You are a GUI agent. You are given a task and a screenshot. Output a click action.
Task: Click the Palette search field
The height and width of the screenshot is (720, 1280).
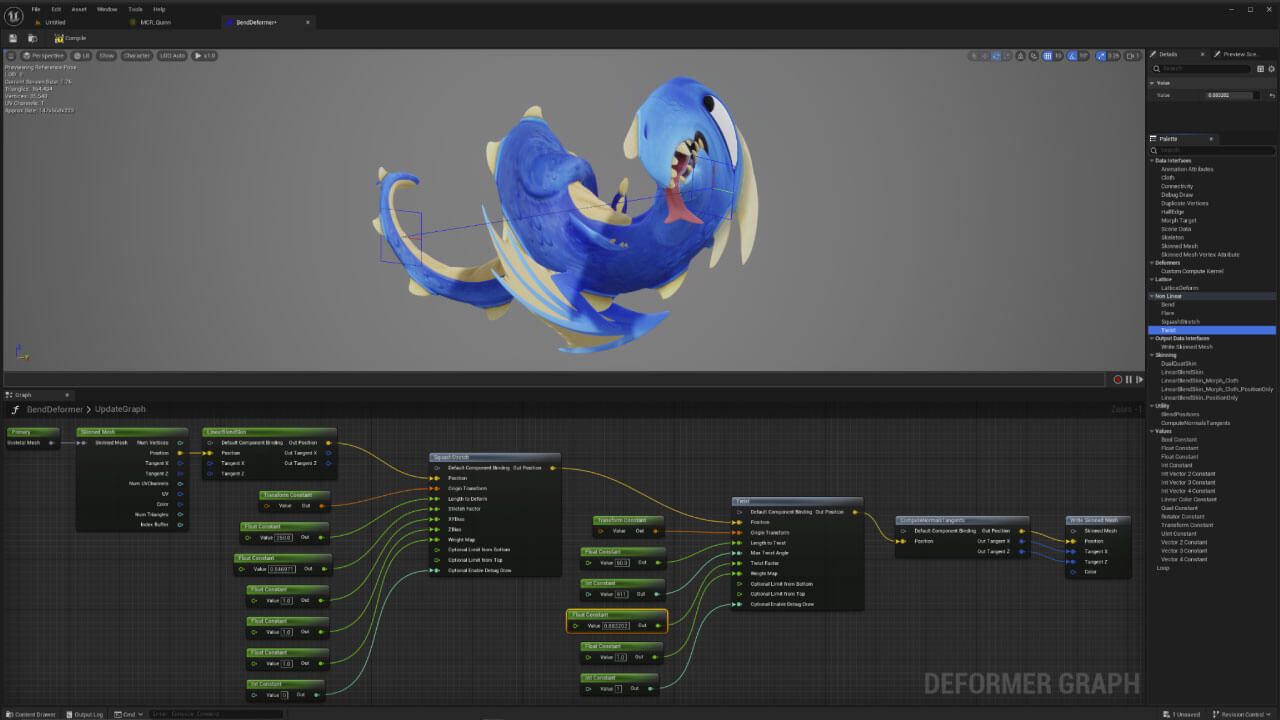click(x=1213, y=150)
